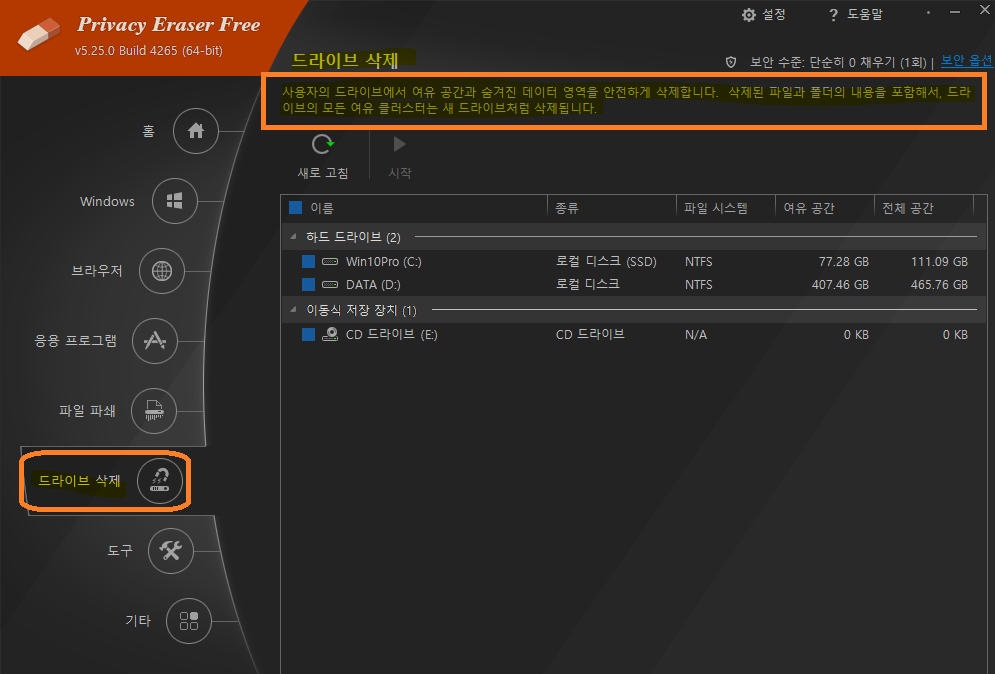The width and height of the screenshot is (995, 674).
Task: Click the 111.09 GB total space value
Action: (939, 261)
